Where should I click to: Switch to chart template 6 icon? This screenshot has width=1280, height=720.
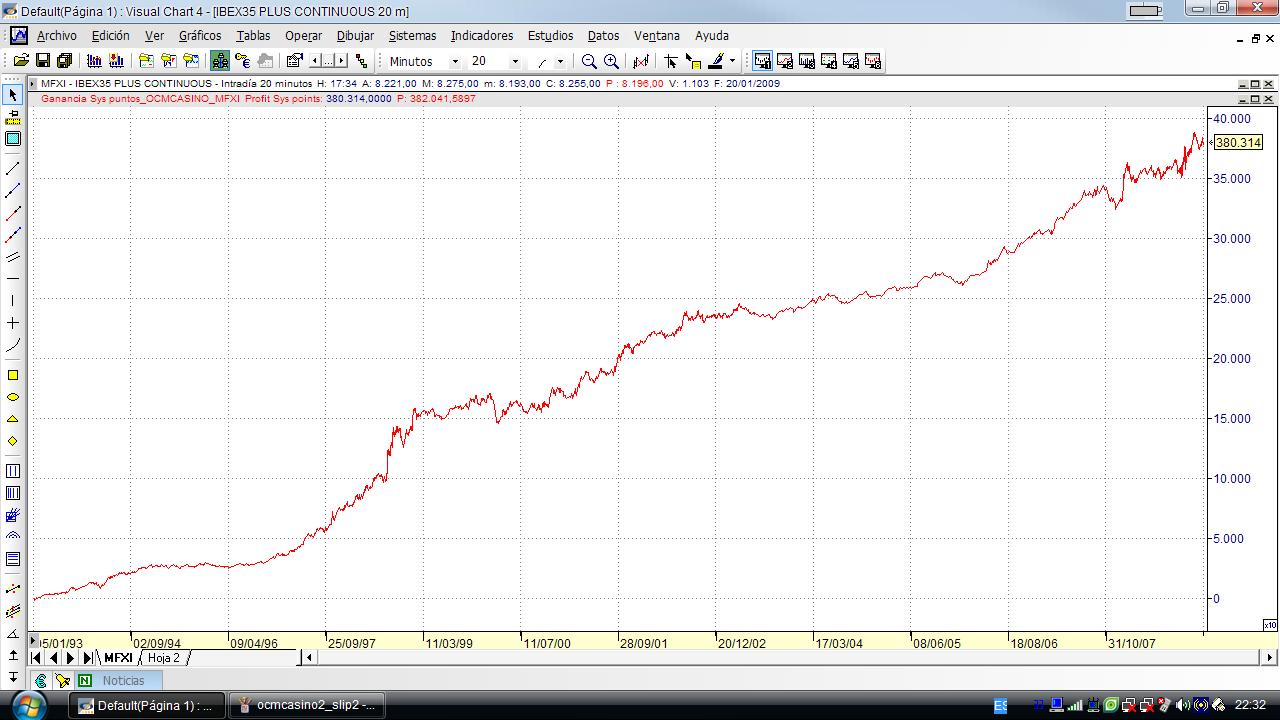873,61
